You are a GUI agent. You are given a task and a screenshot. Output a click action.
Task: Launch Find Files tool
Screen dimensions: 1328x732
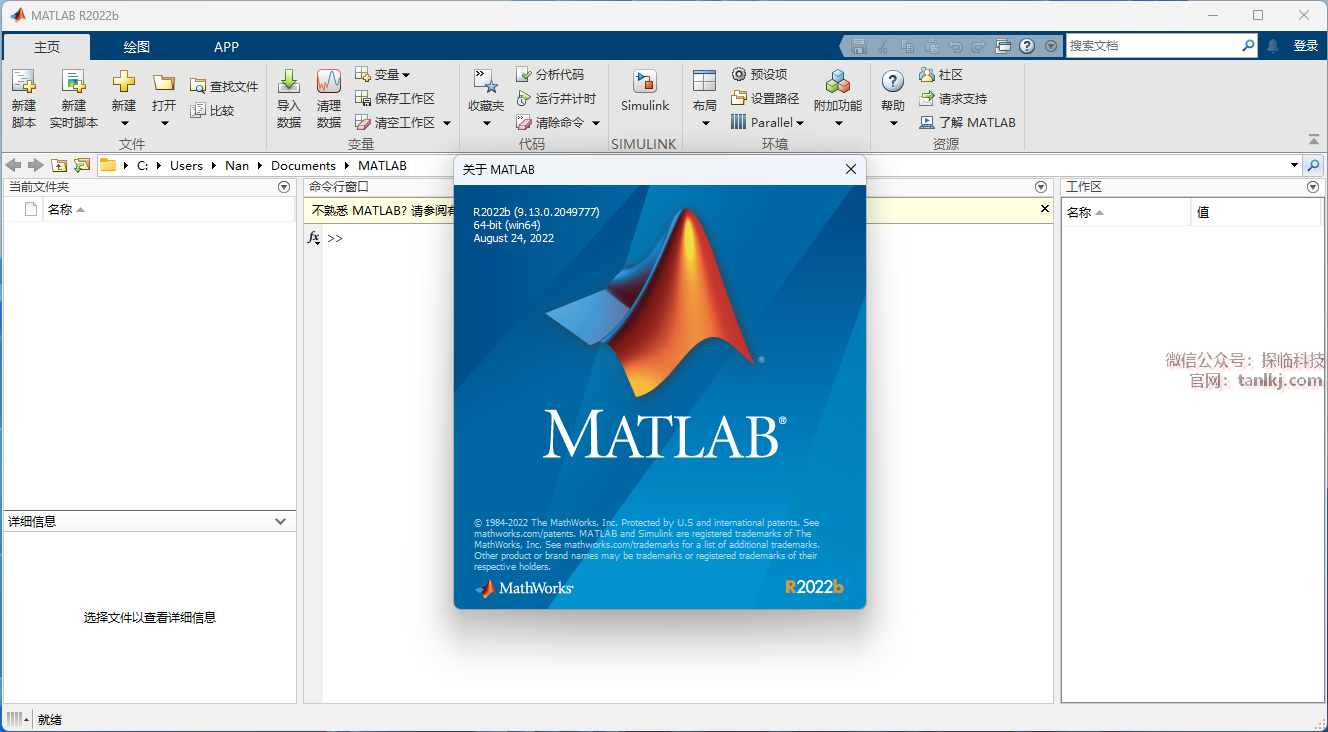pos(224,87)
